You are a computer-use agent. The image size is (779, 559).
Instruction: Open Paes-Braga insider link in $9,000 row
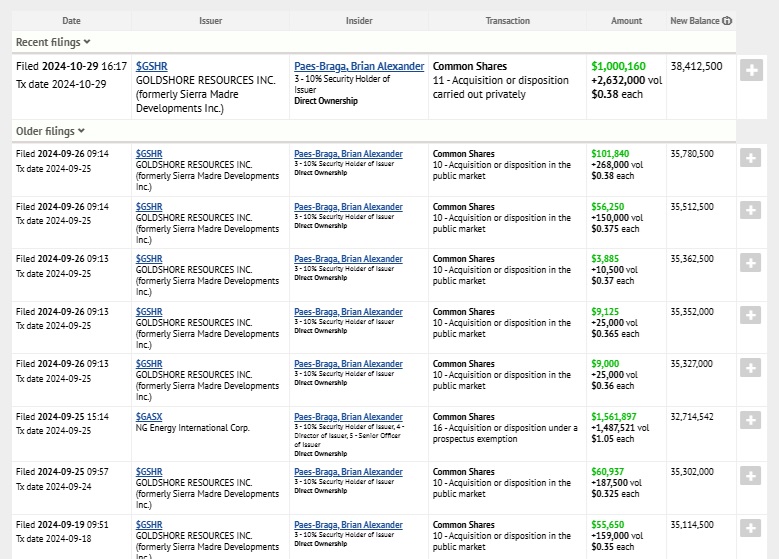click(x=348, y=364)
